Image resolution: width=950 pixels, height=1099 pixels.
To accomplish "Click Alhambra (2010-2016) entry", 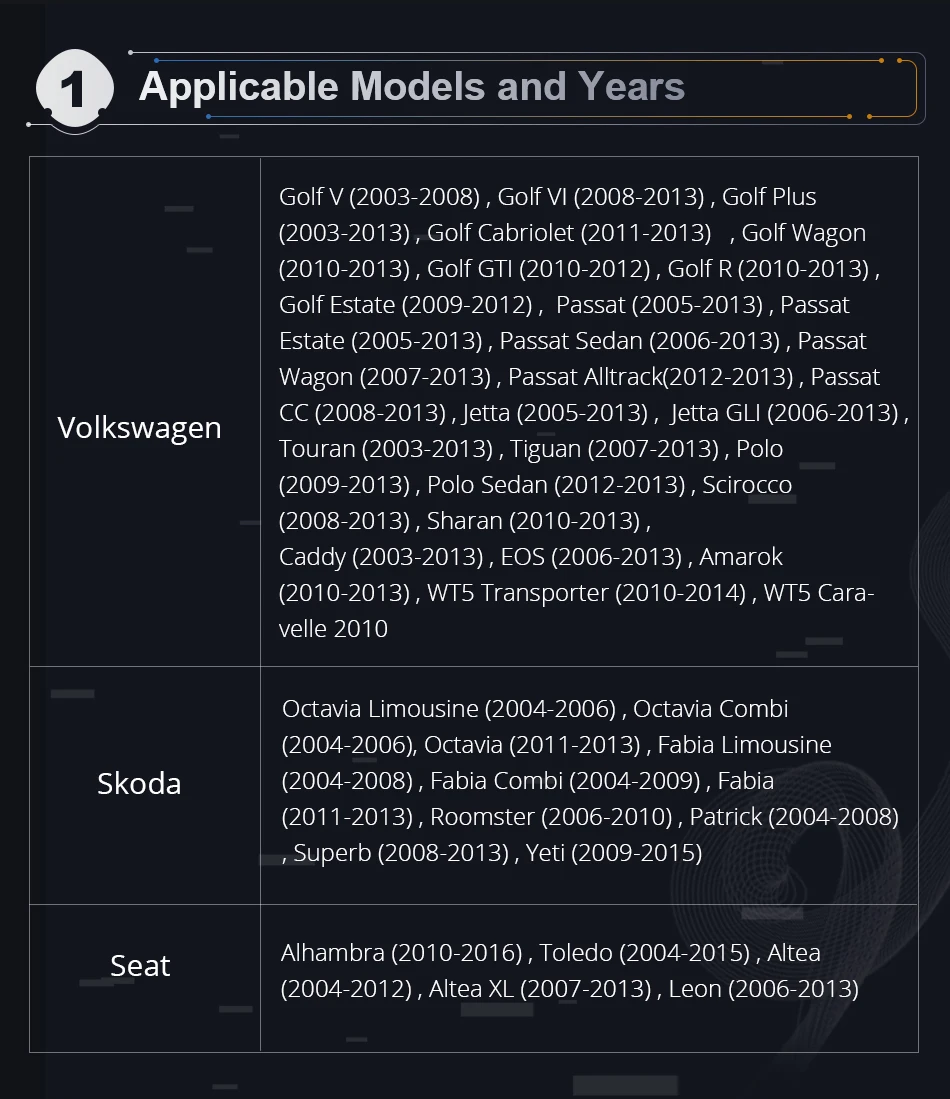I will click(x=401, y=953).
